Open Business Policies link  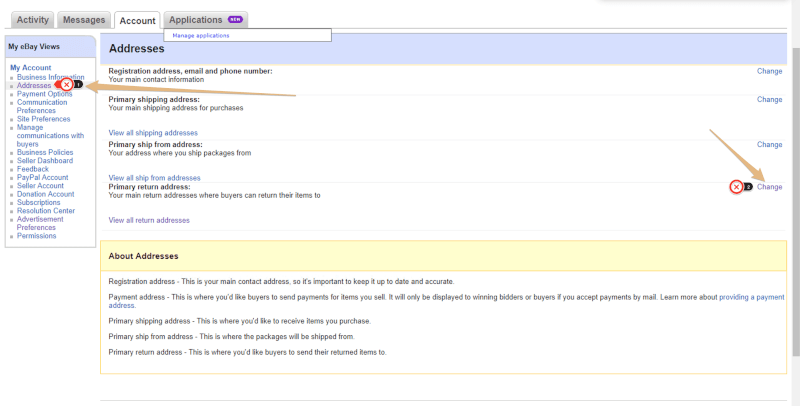45,152
